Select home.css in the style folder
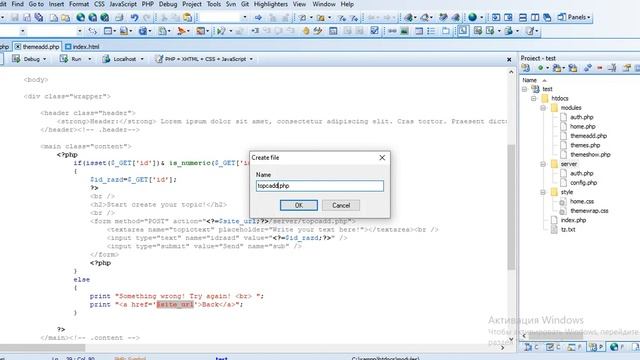The width and height of the screenshot is (640, 360). pos(582,202)
